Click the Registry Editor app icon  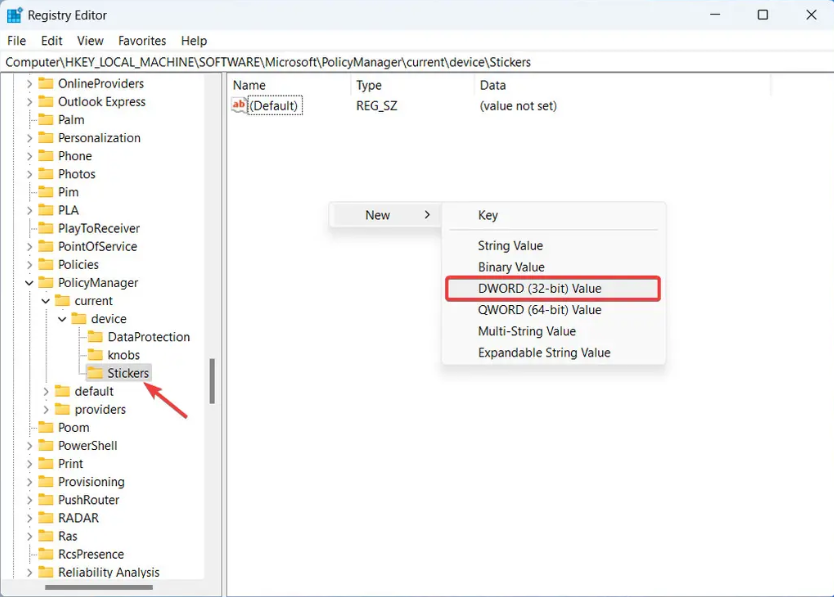click(x=14, y=15)
